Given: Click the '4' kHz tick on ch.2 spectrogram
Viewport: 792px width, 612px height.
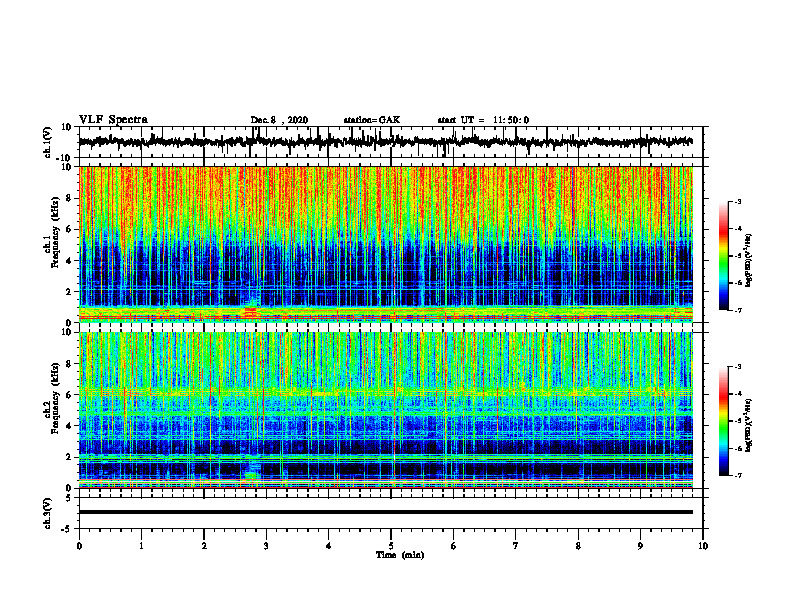Looking at the screenshot, I should [x=69, y=427].
